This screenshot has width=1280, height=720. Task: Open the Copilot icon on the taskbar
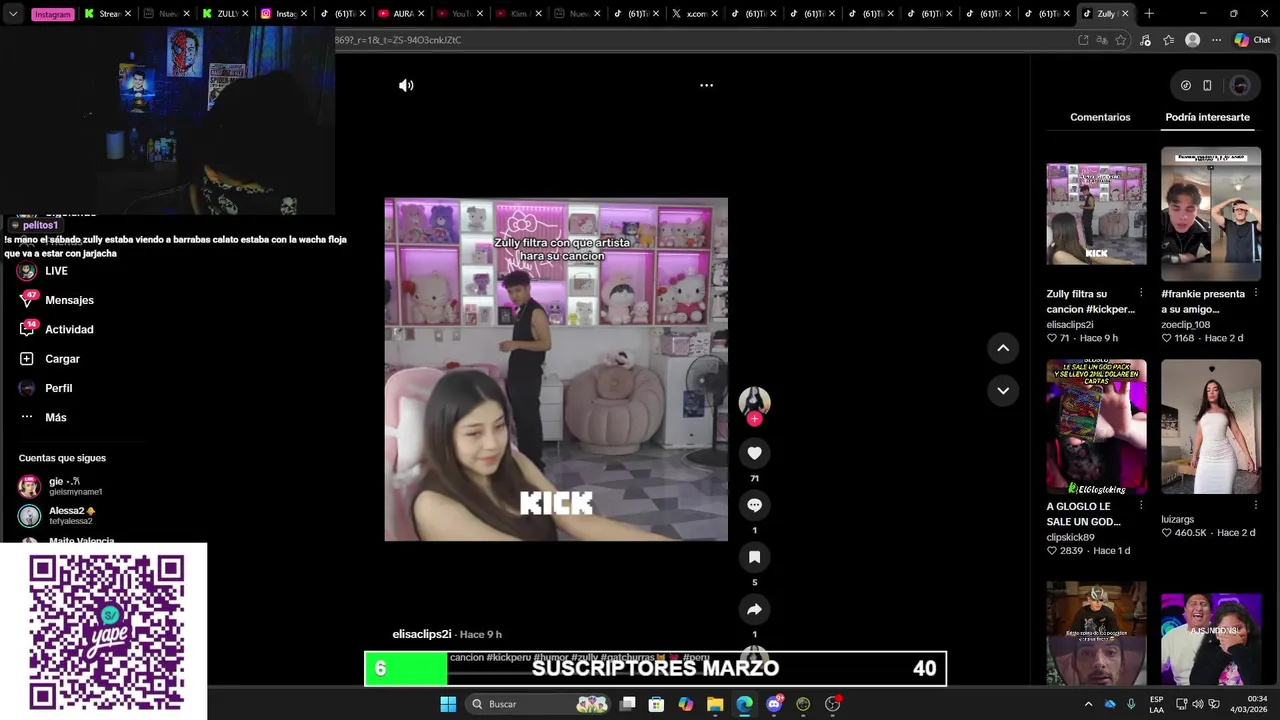click(x=685, y=704)
